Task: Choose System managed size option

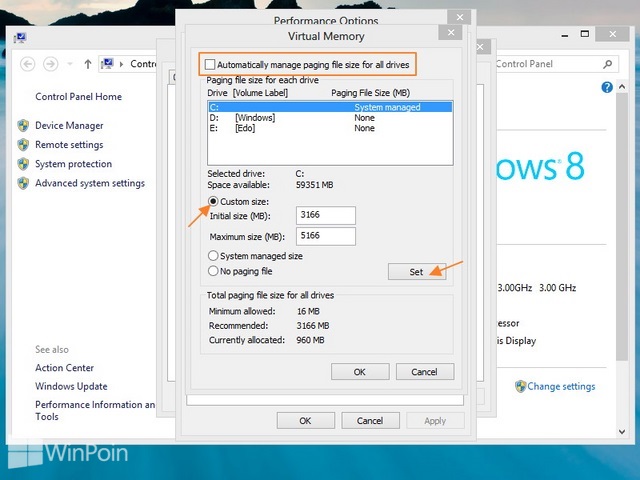Action: 213,256
